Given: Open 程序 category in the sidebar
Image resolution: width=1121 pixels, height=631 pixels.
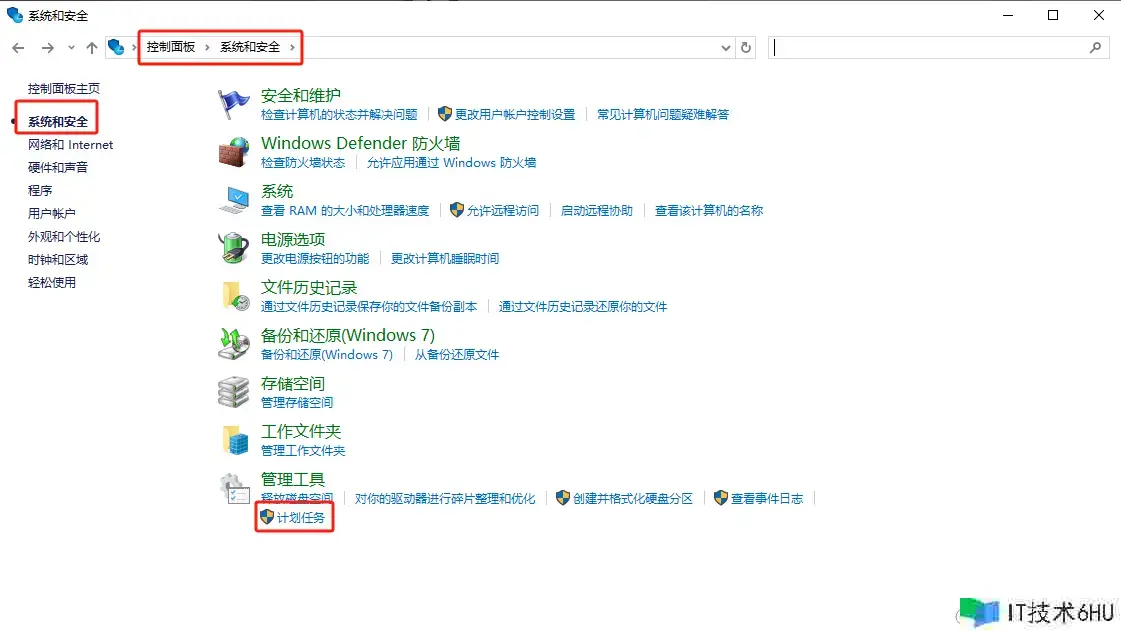Looking at the screenshot, I should coord(40,191).
